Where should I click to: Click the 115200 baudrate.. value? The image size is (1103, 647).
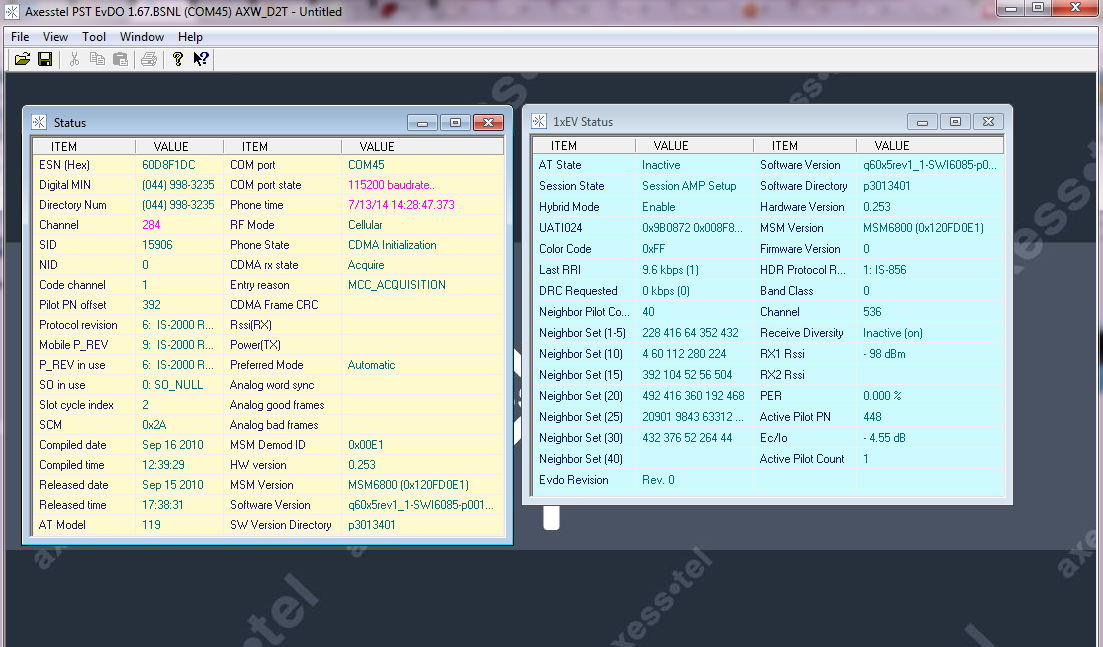(391, 185)
